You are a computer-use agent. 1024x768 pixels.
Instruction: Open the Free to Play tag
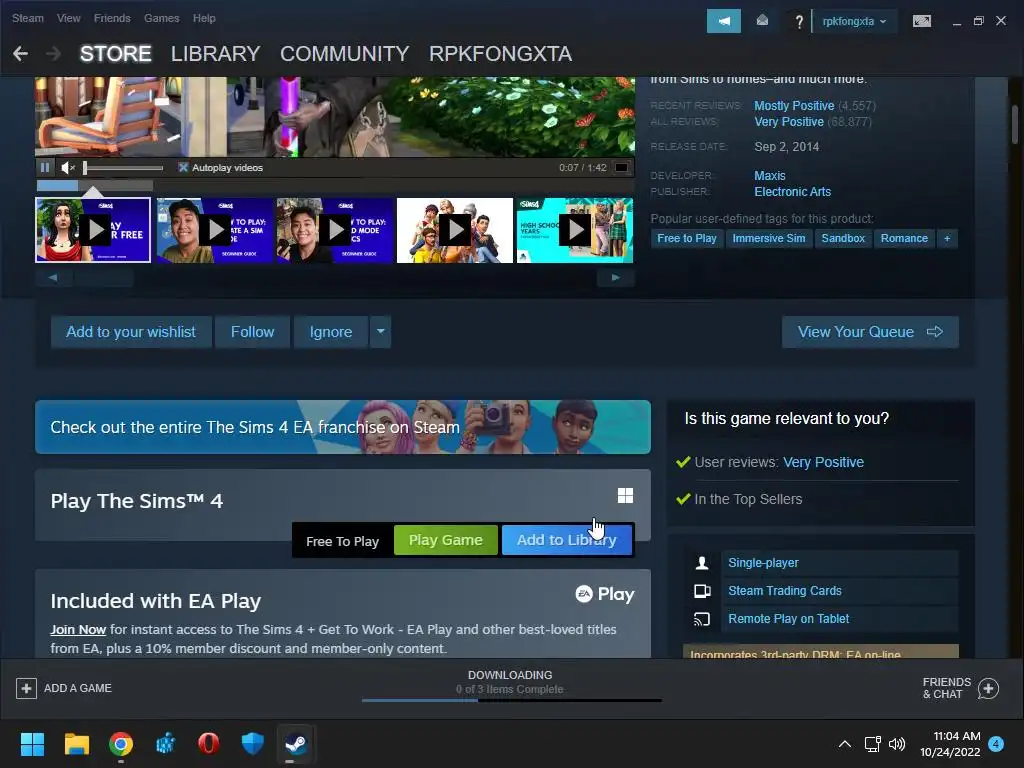[x=686, y=238]
